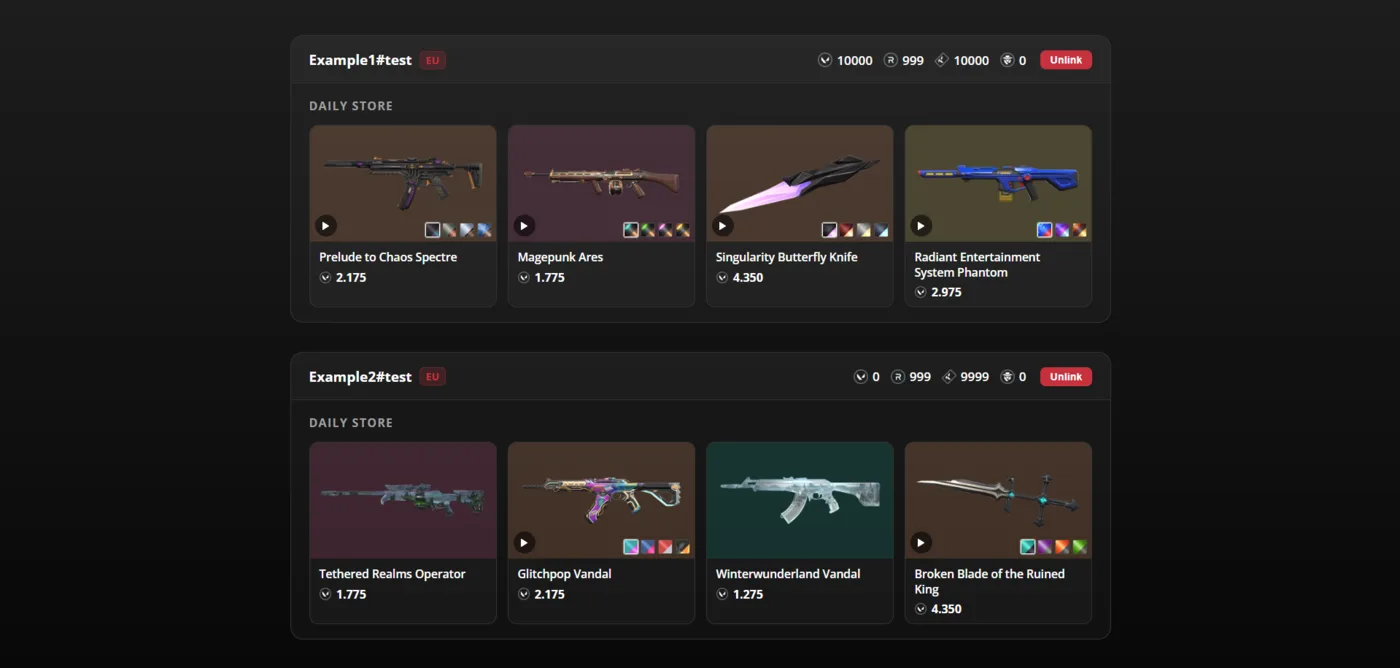Select the orange chroma for Broken Blade

[x=1062, y=547]
